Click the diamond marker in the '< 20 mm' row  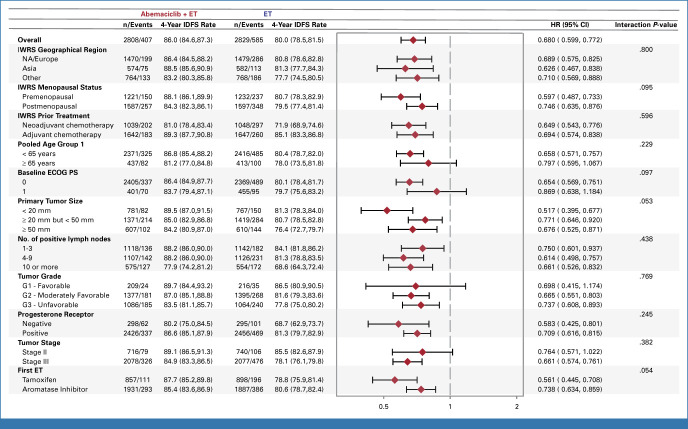pos(387,211)
